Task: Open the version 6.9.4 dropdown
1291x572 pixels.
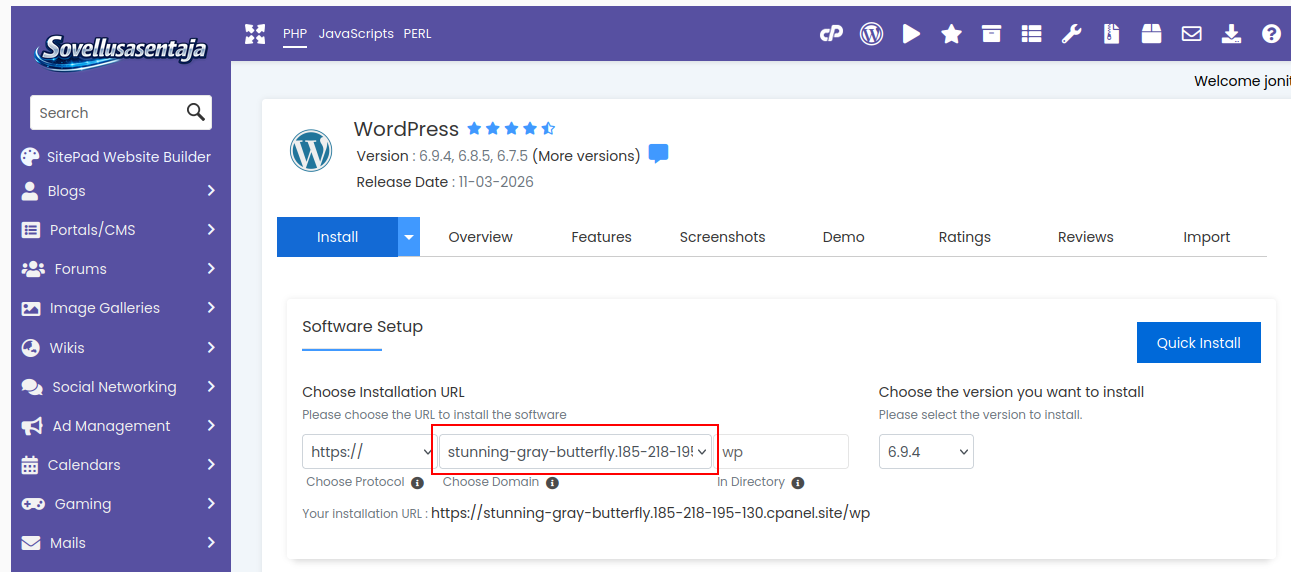Action: click(926, 452)
